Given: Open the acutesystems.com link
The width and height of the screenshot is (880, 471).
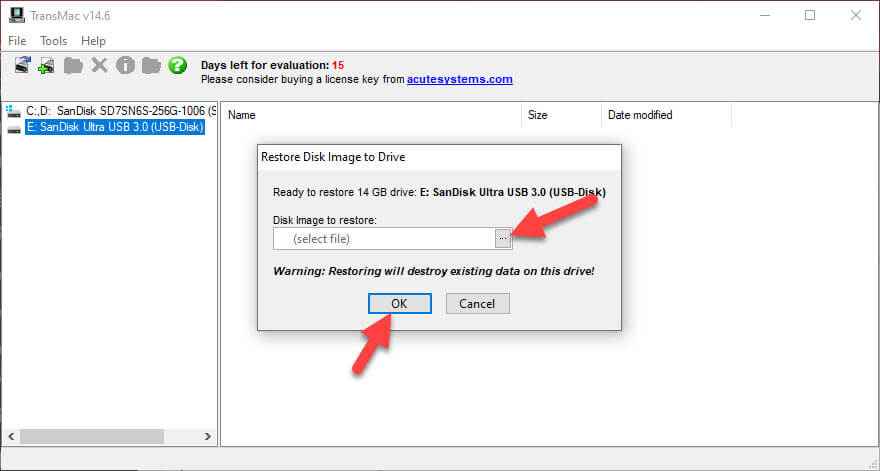Looking at the screenshot, I should tap(459, 79).
